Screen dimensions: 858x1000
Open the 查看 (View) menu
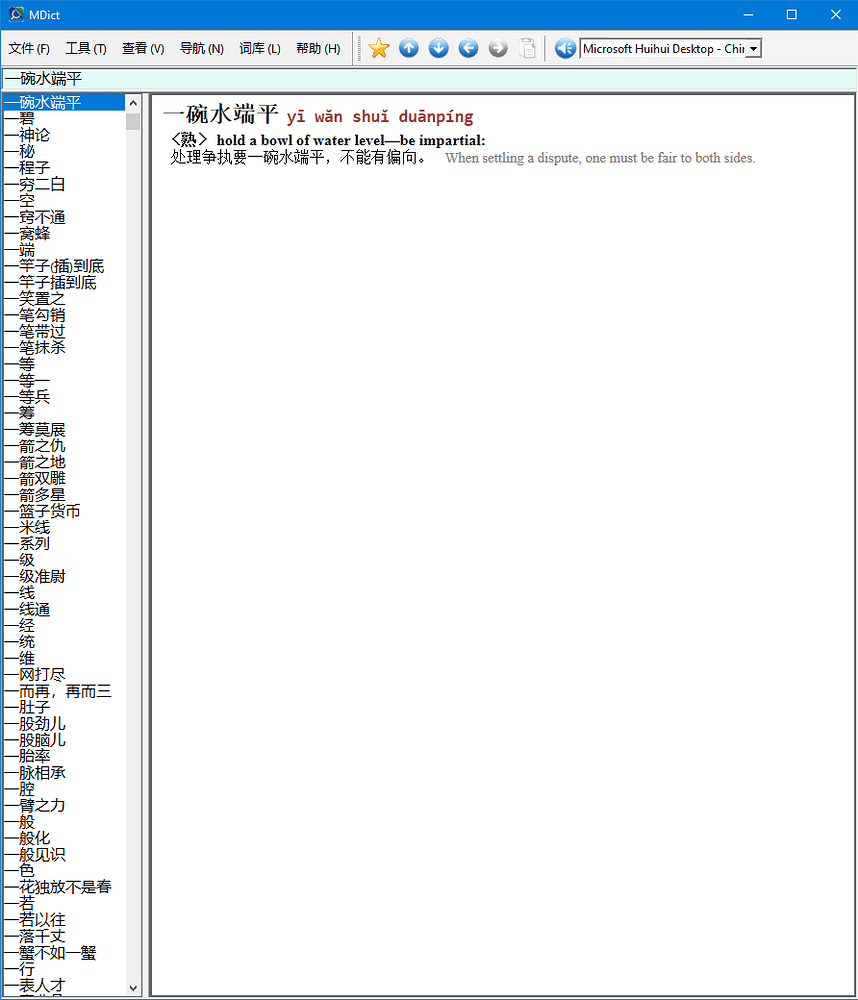coord(142,47)
